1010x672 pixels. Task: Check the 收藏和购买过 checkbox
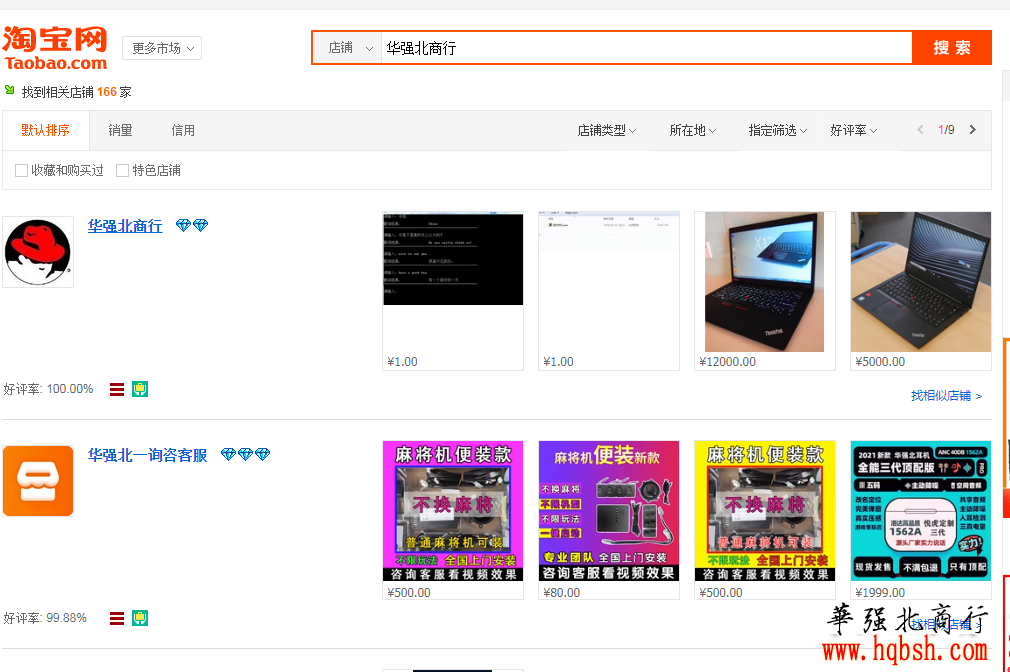click(x=21, y=170)
